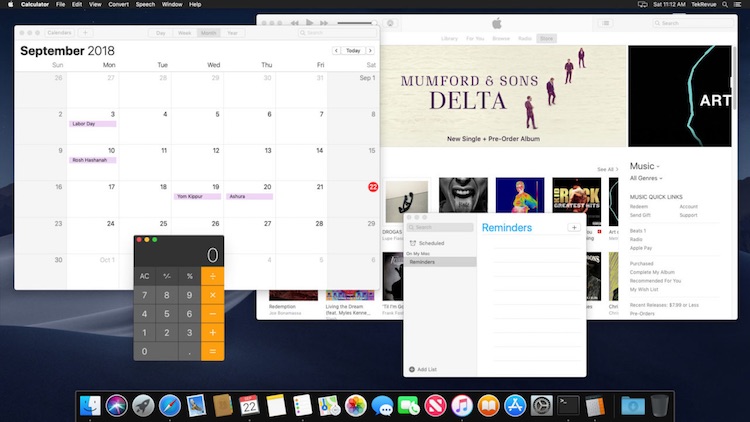The image size is (750, 422).
Task: Open the Calculator File menu
Action: (x=60, y=4)
